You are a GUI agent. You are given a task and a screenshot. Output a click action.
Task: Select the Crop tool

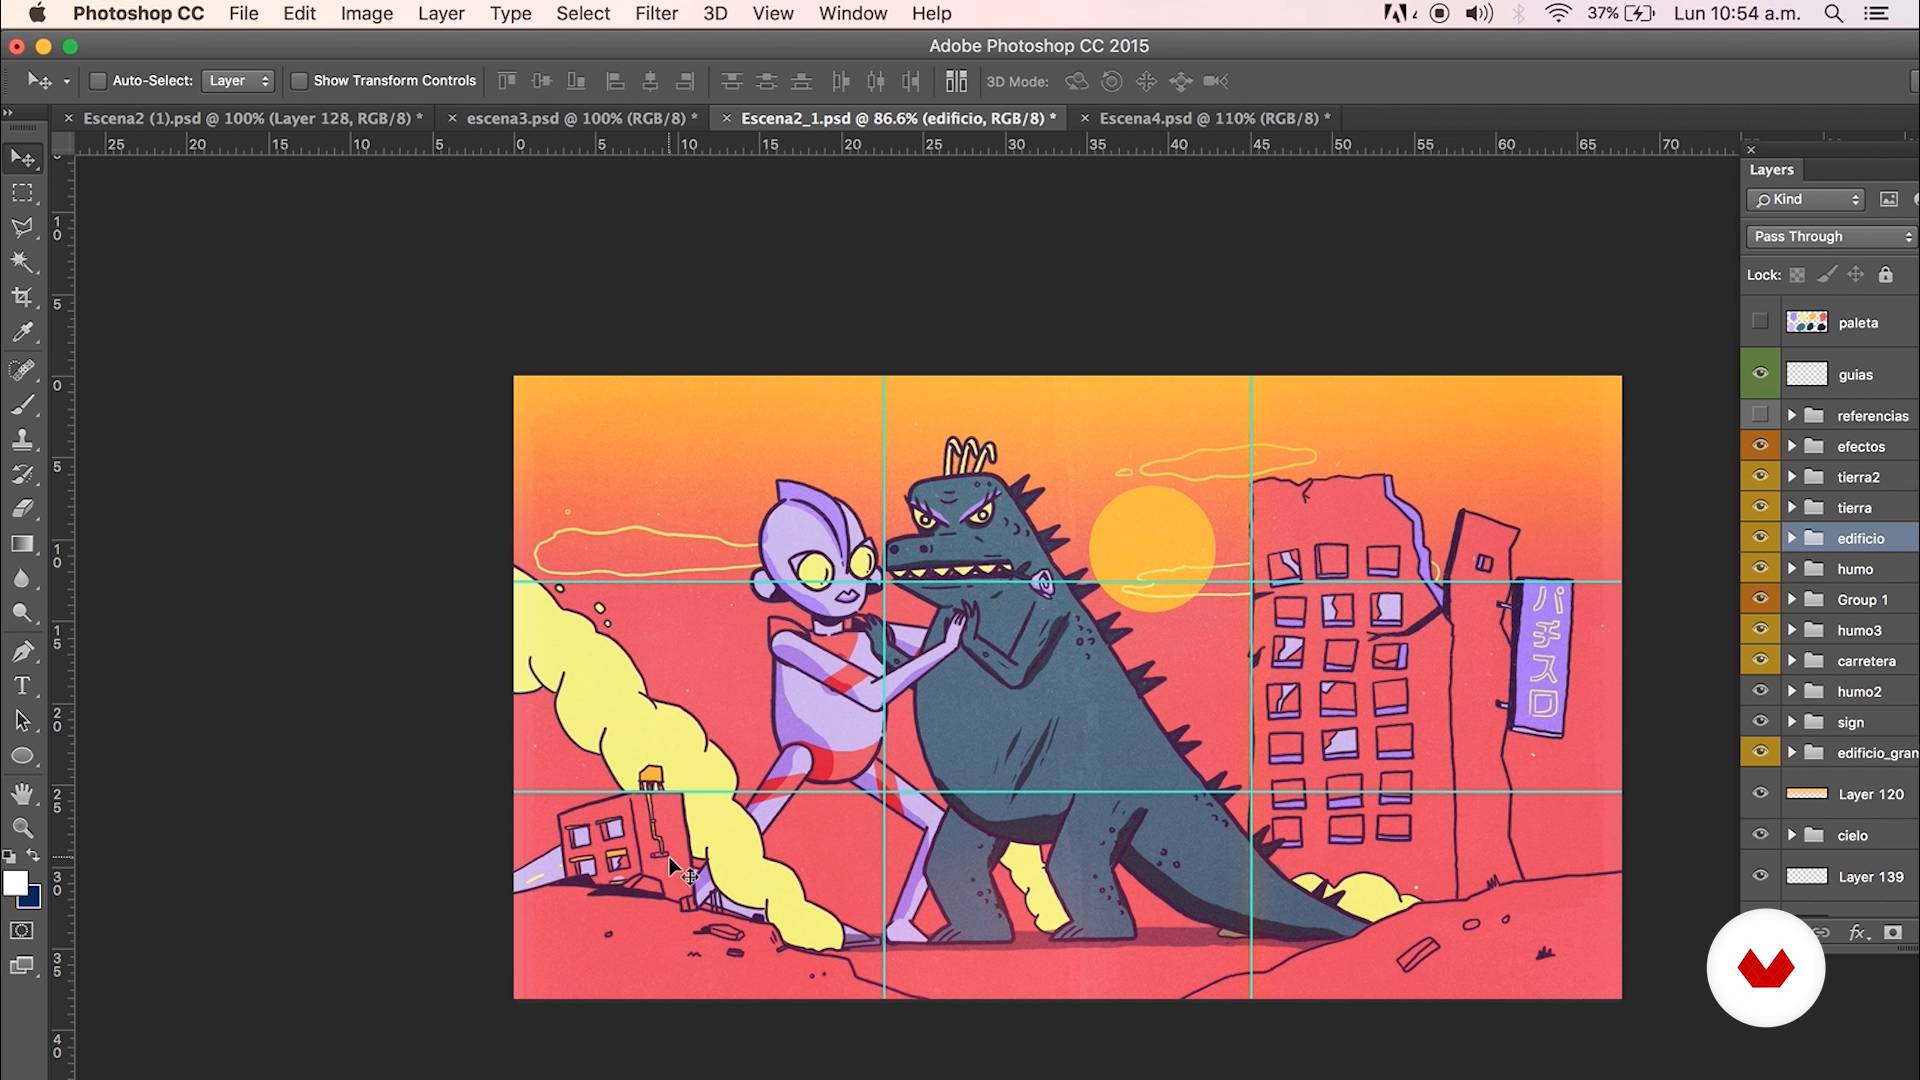[22, 297]
